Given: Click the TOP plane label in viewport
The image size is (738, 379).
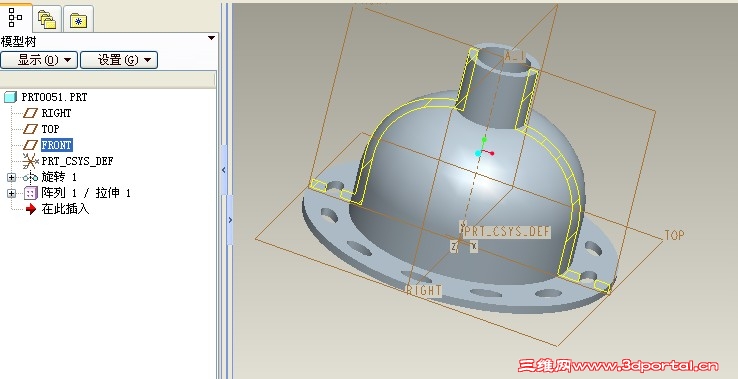Looking at the screenshot, I should pyautogui.click(x=674, y=235).
